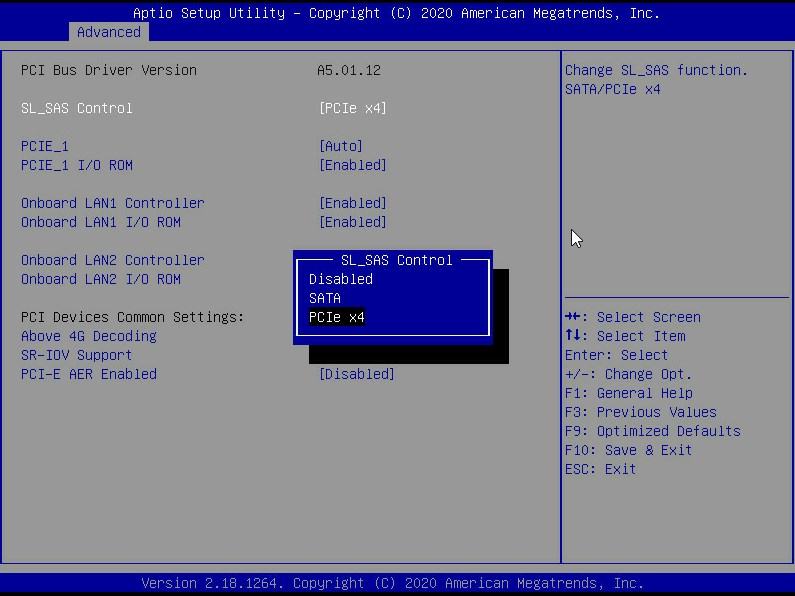795x596 pixels.
Task: Click the Enter: Select hint
Action: [x=617, y=355]
